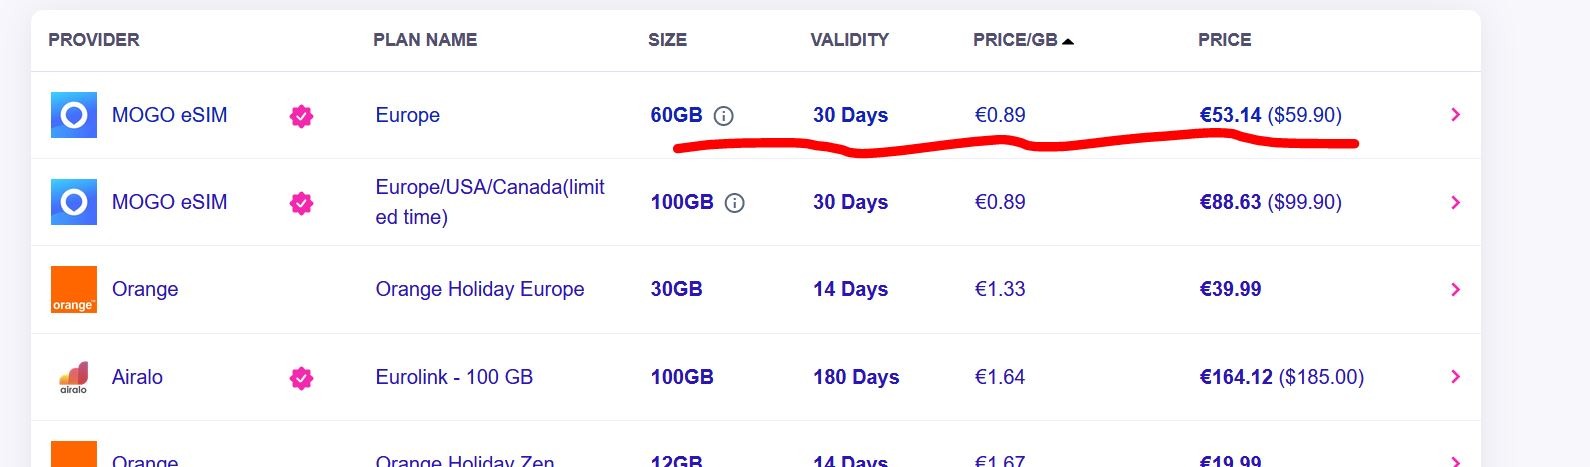
Task: Sort by the PROVIDER column header
Action: 94,40
